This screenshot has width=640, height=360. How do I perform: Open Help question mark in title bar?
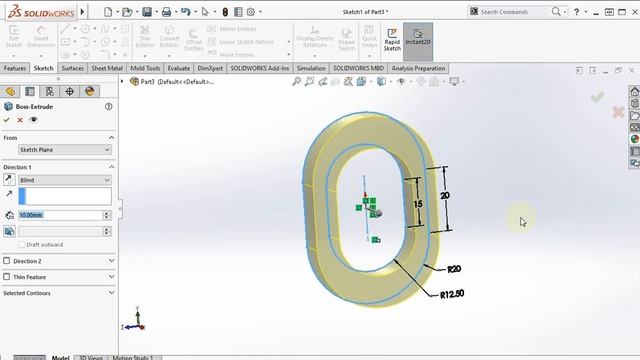(576, 12)
